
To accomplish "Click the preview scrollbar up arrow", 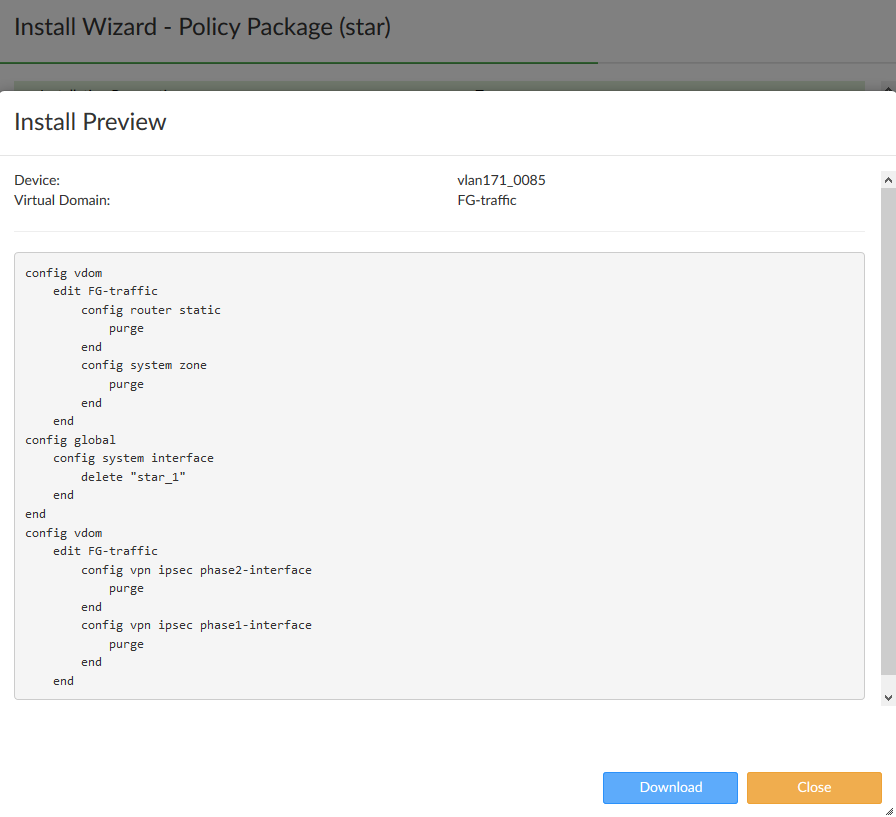I will [888, 179].
